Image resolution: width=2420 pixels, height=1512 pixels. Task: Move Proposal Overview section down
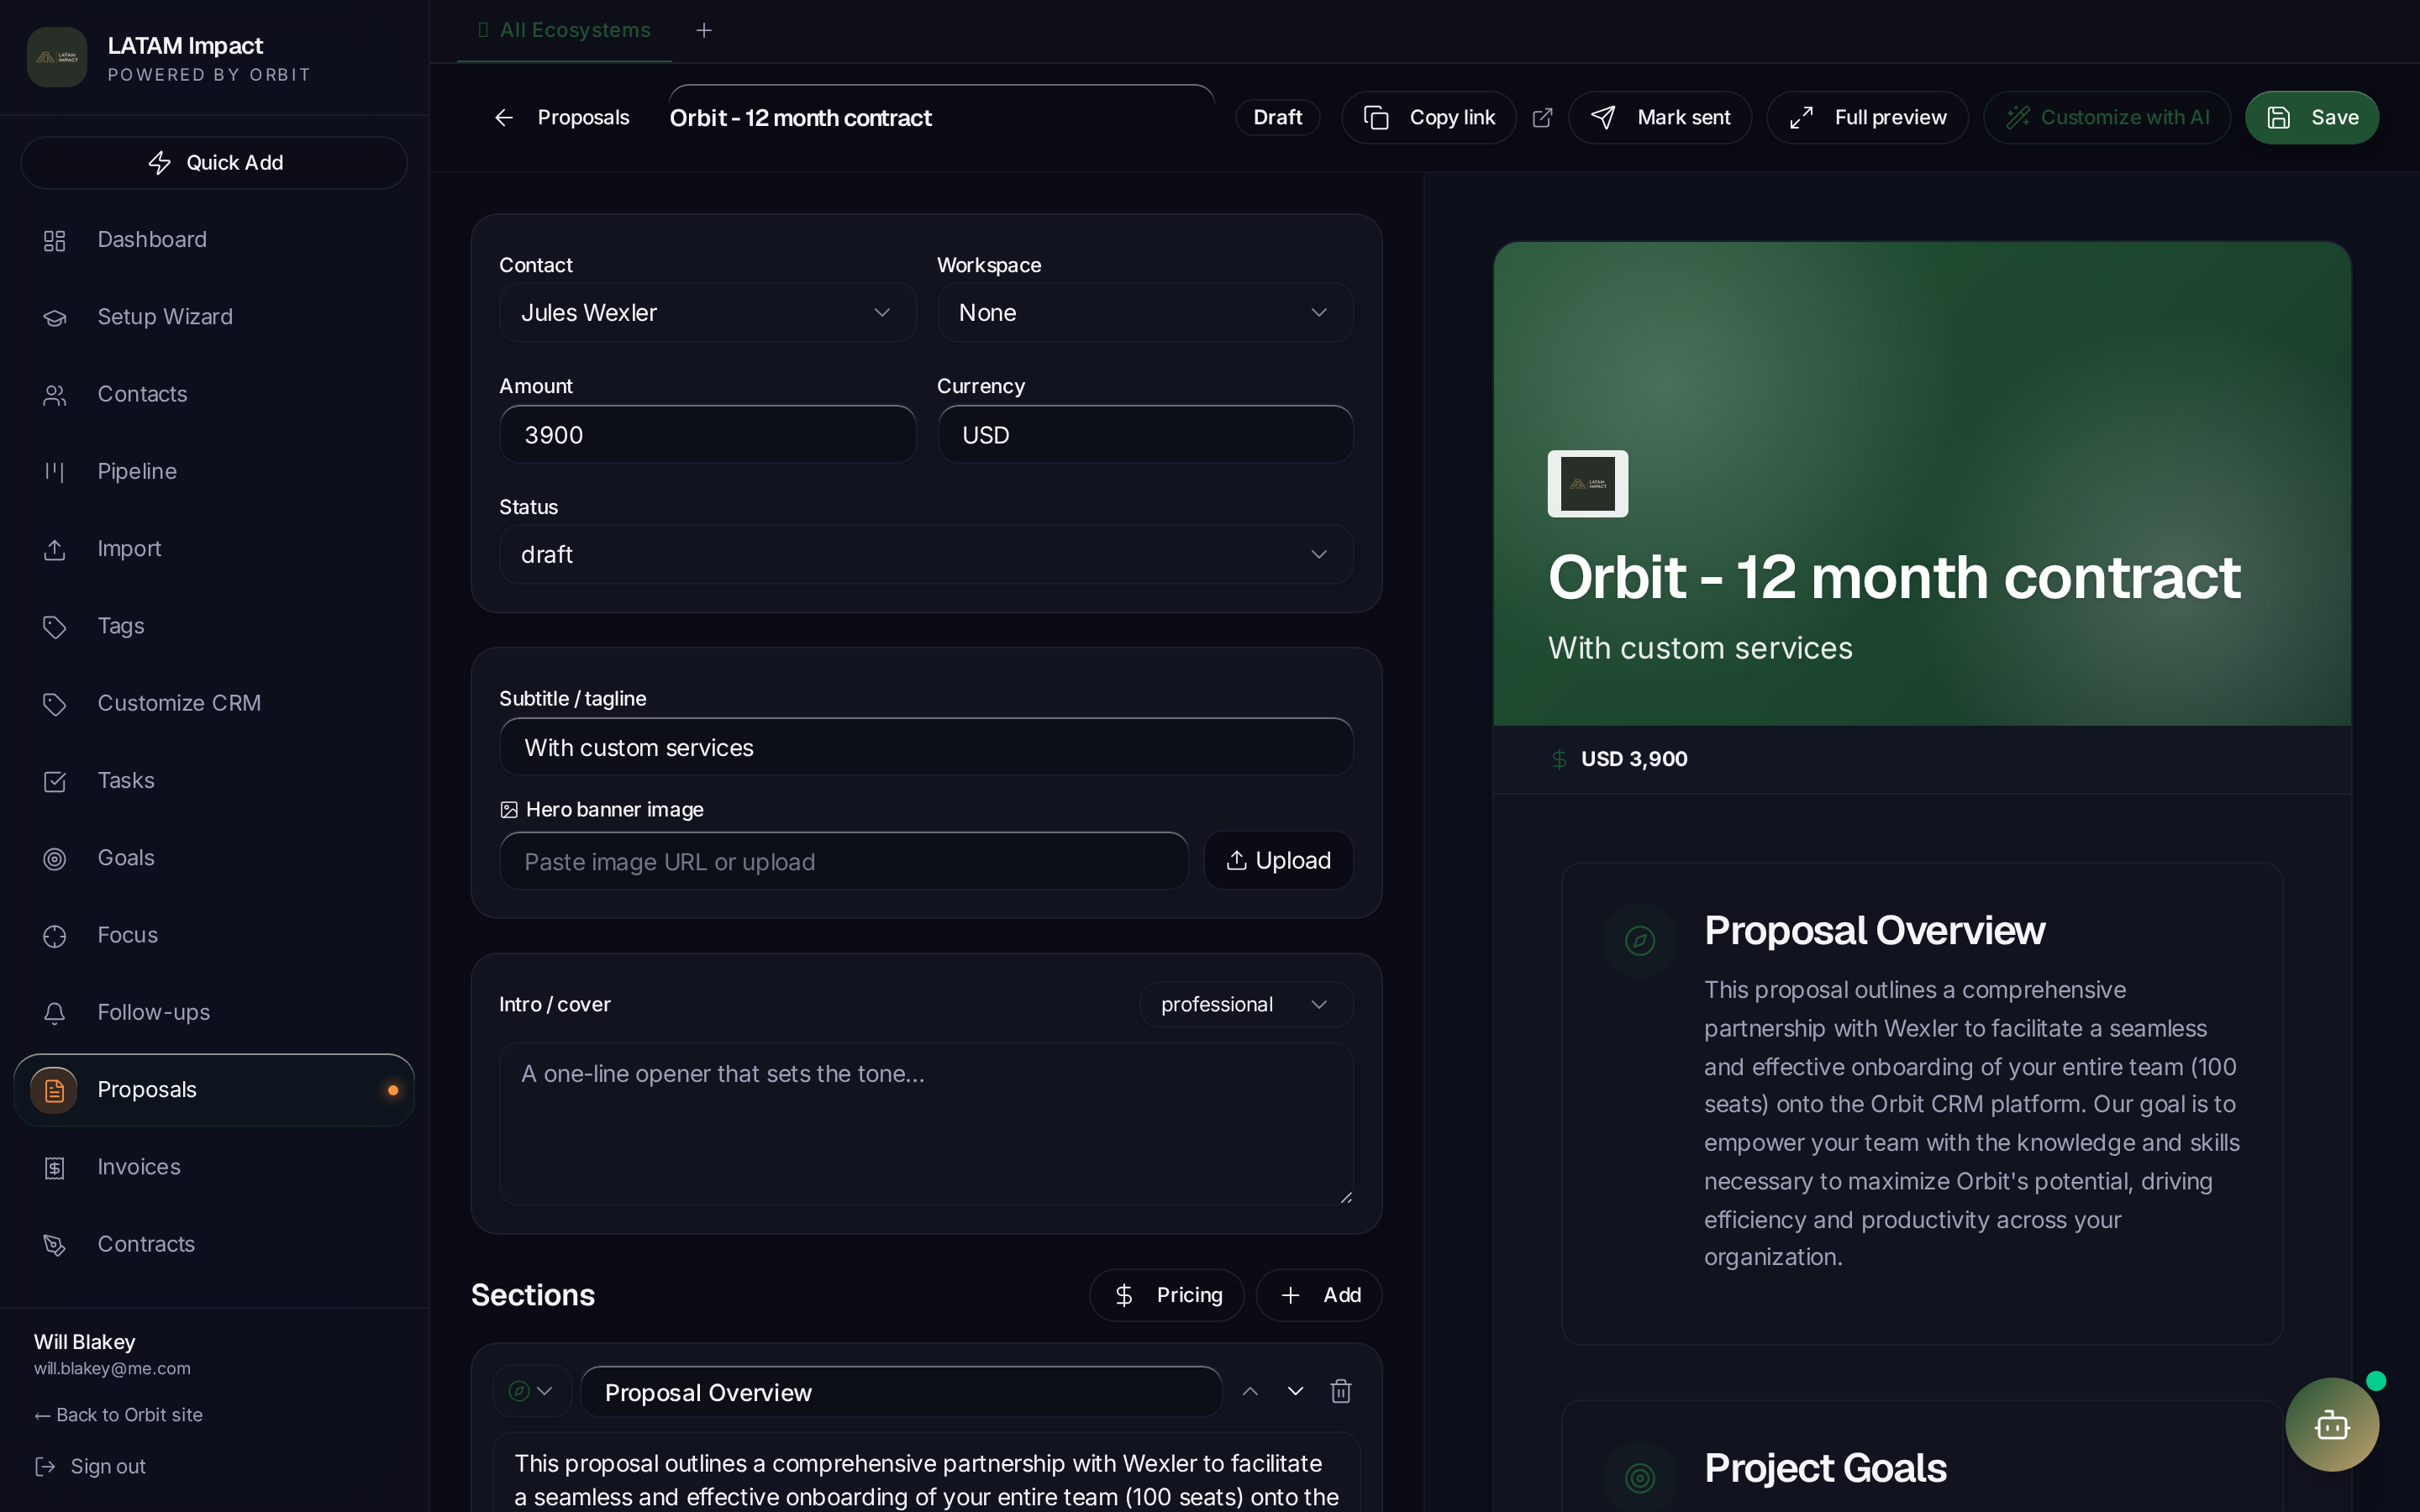click(x=1295, y=1391)
